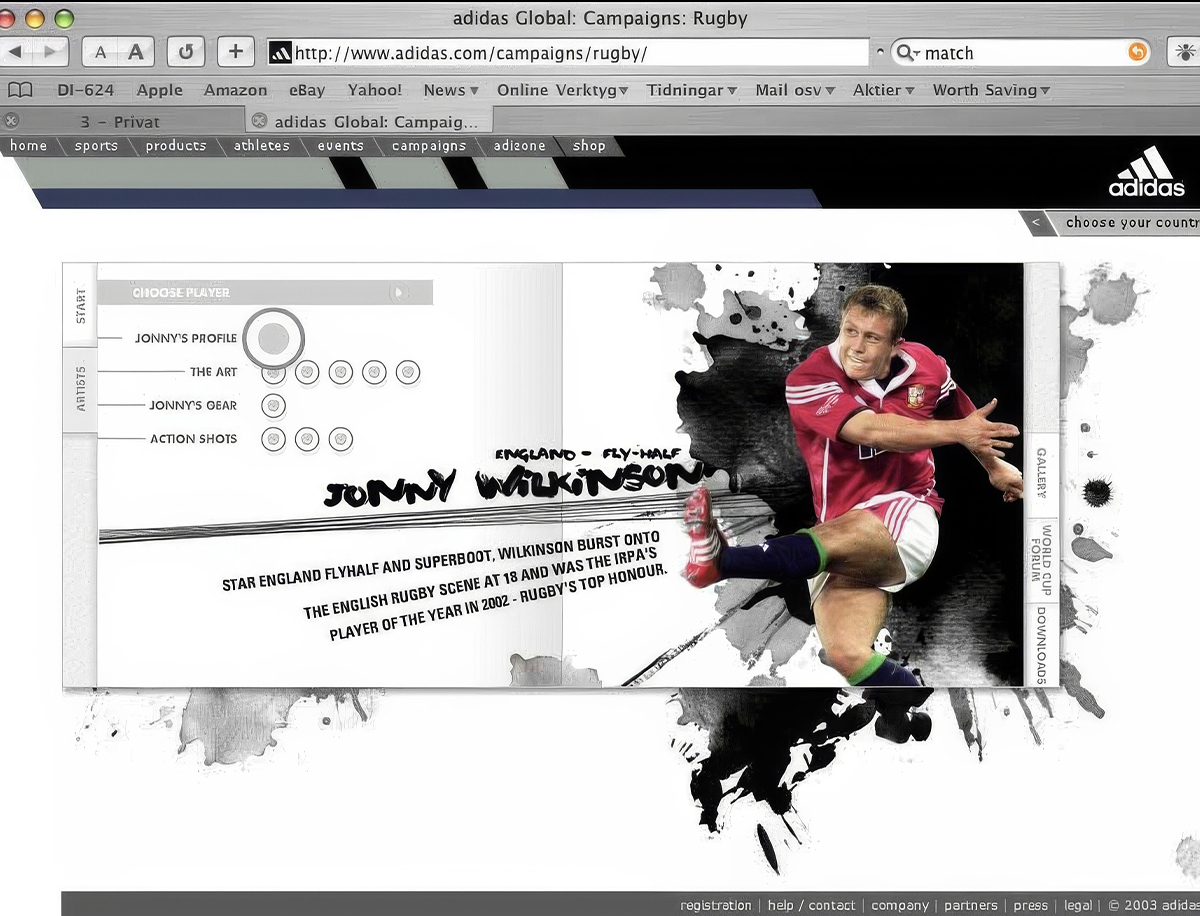Viewport: 1200px width, 916px height.
Task: Click the bug report icon in toolbar
Action: [x=1185, y=52]
